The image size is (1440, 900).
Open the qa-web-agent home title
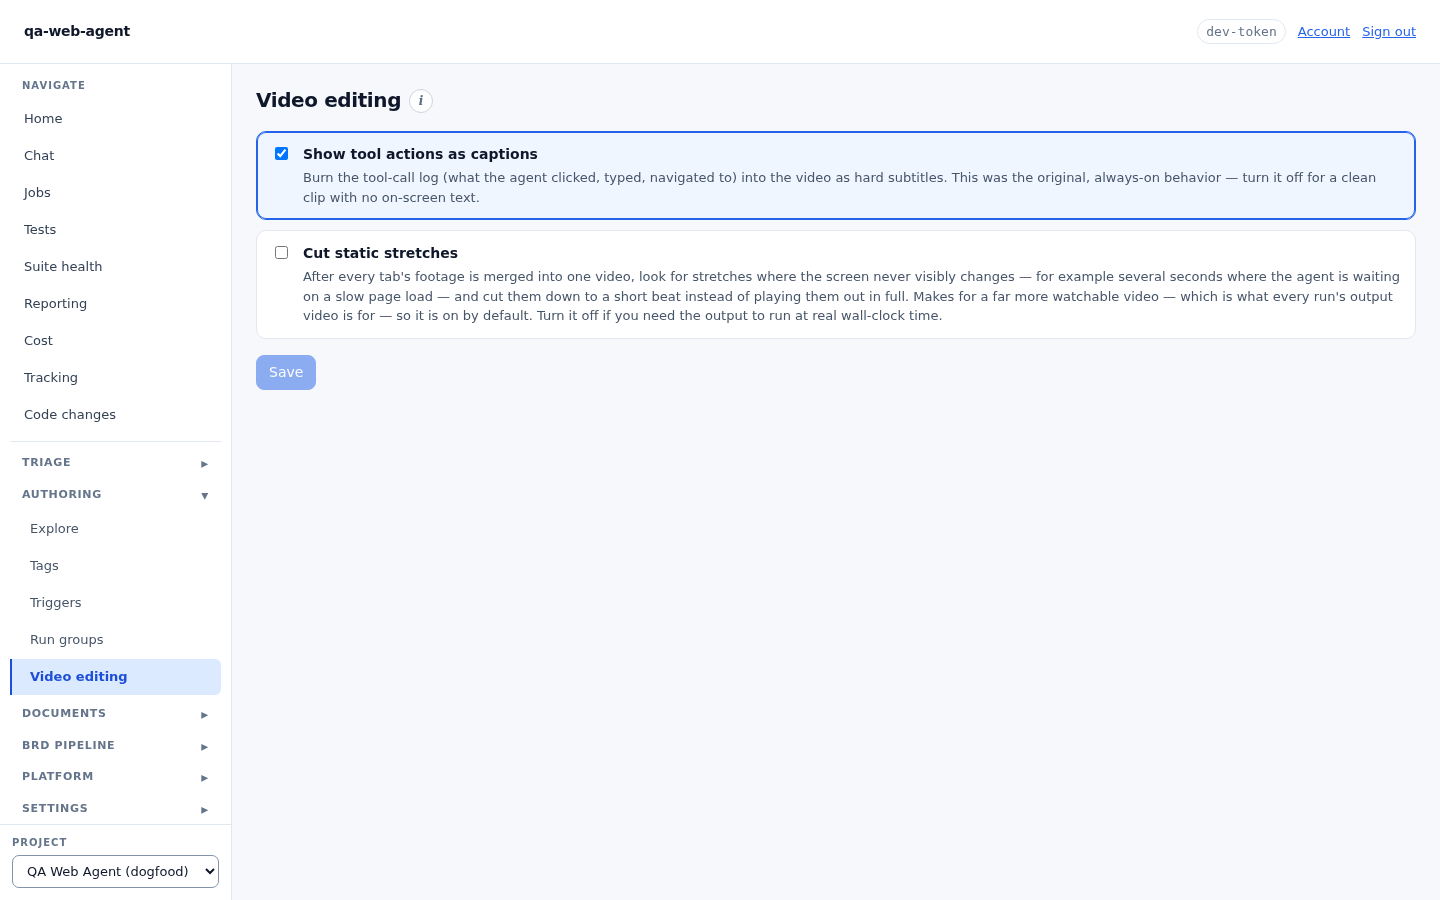click(77, 31)
